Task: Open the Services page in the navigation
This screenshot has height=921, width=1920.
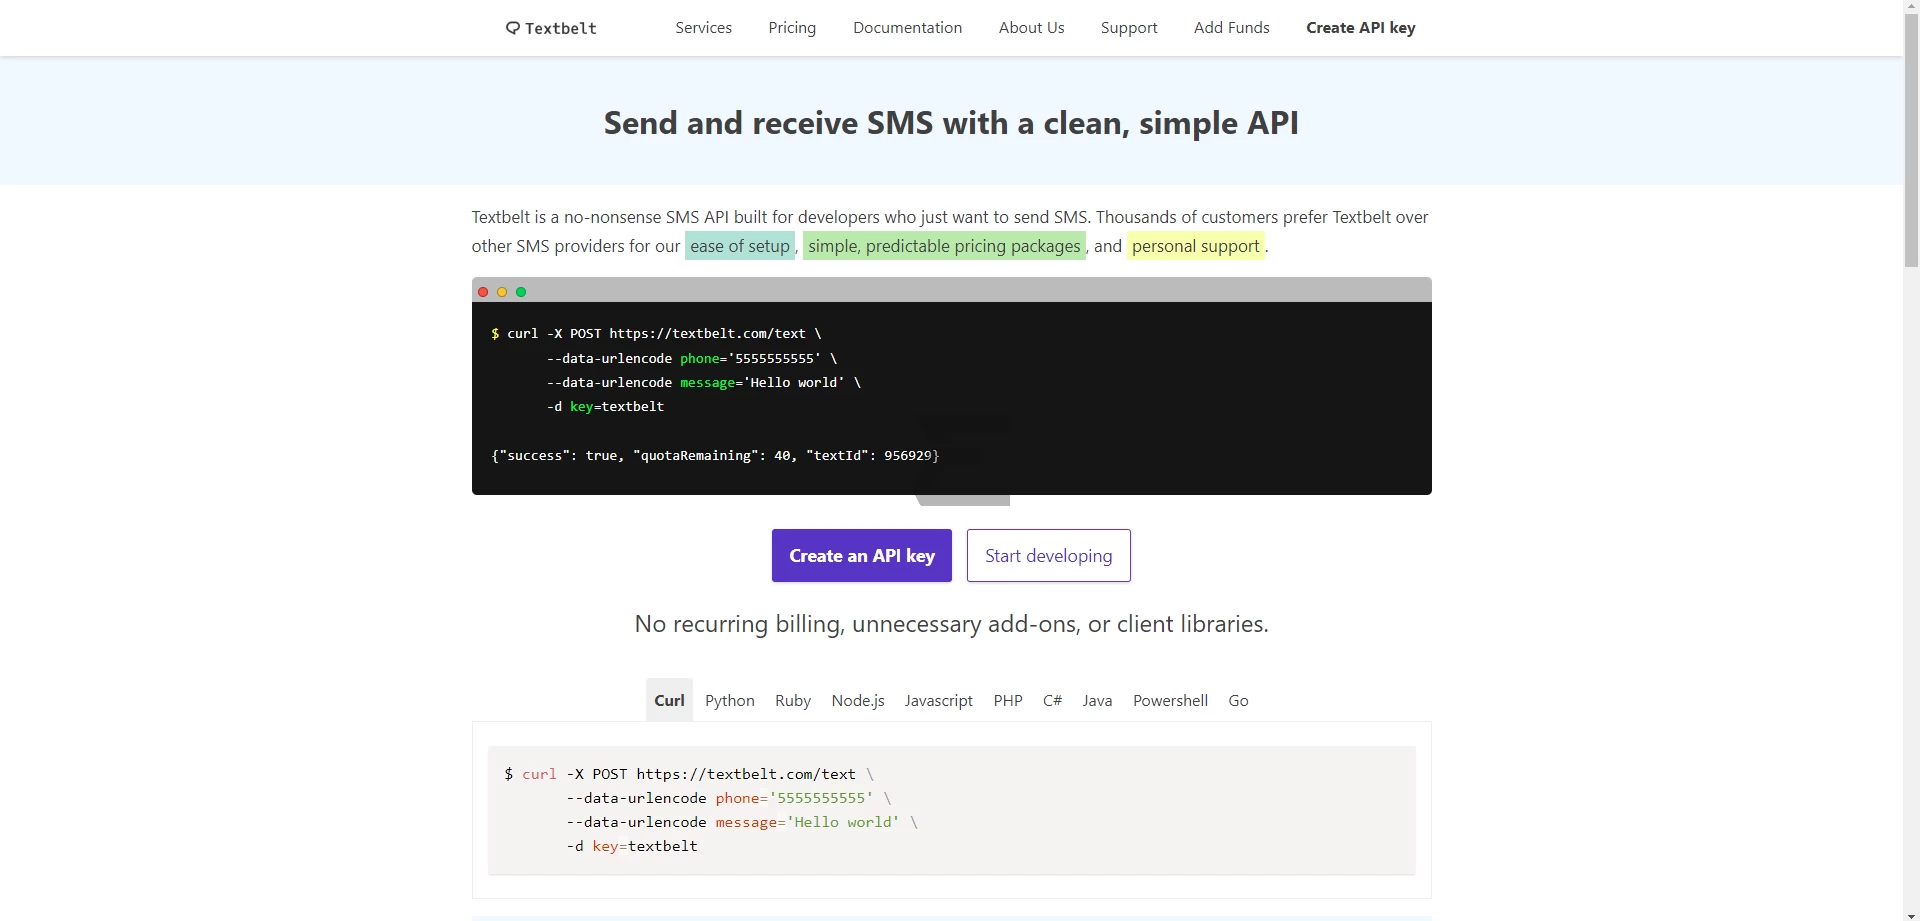Action: point(703,28)
